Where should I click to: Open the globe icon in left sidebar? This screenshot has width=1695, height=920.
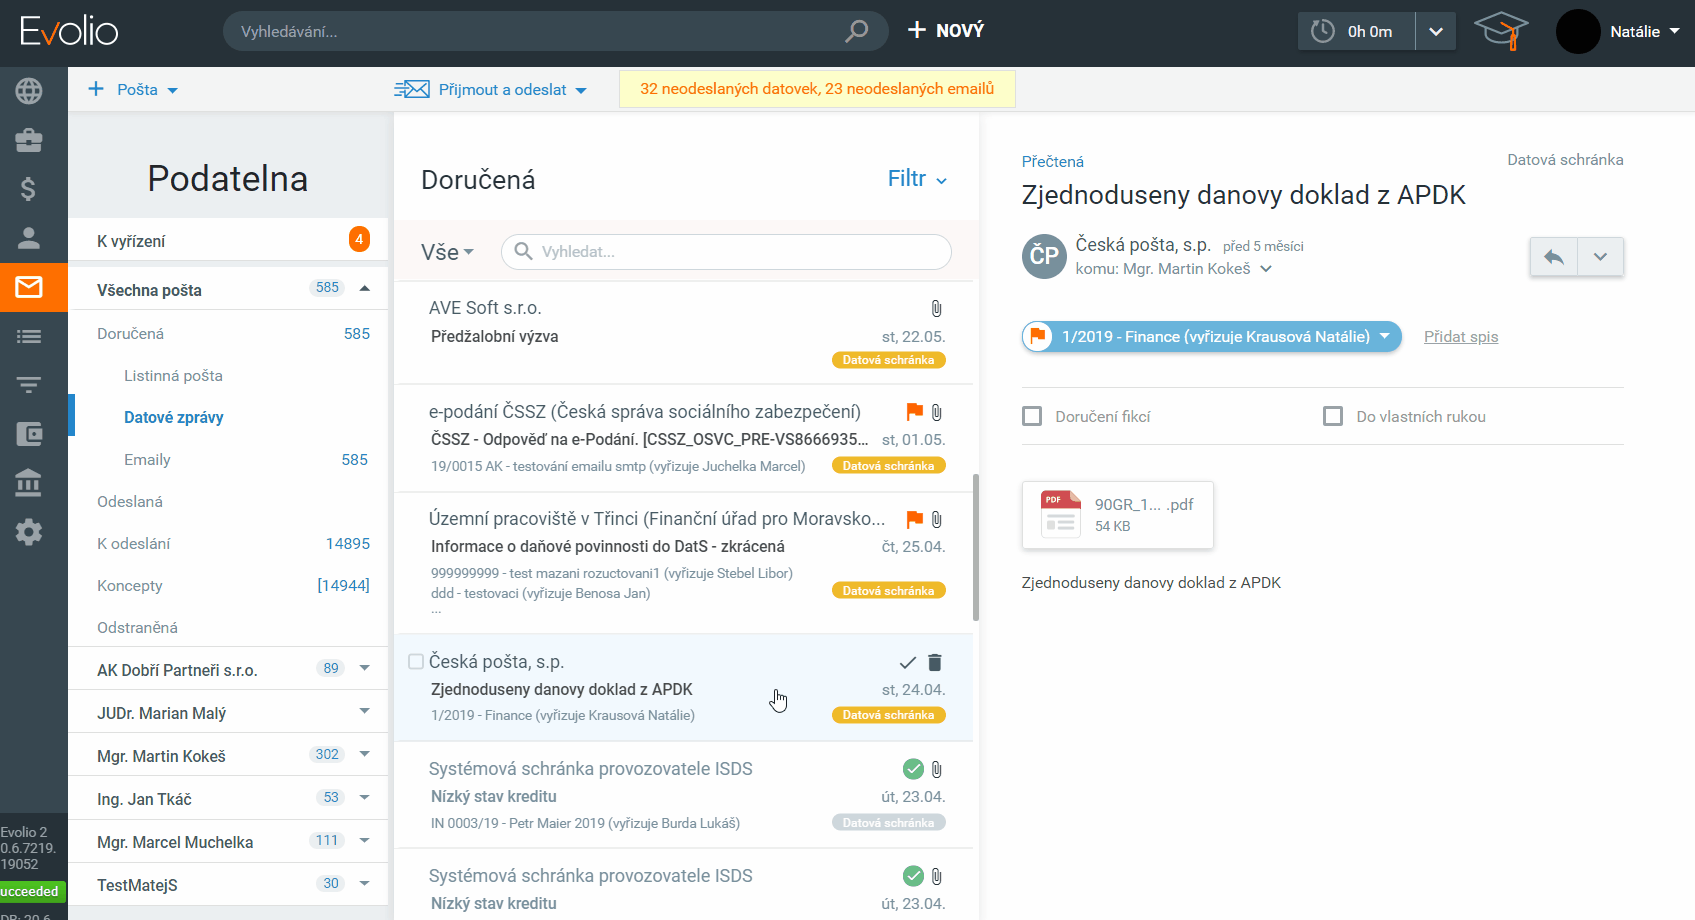(x=29, y=91)
